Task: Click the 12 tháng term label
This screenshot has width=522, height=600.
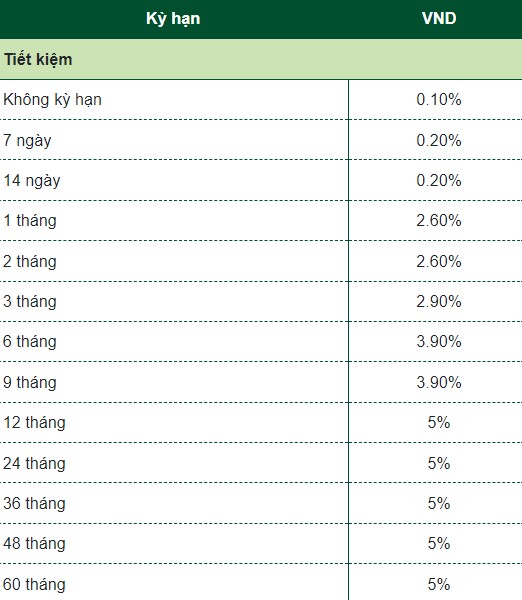Action: [x=34, y=423]
